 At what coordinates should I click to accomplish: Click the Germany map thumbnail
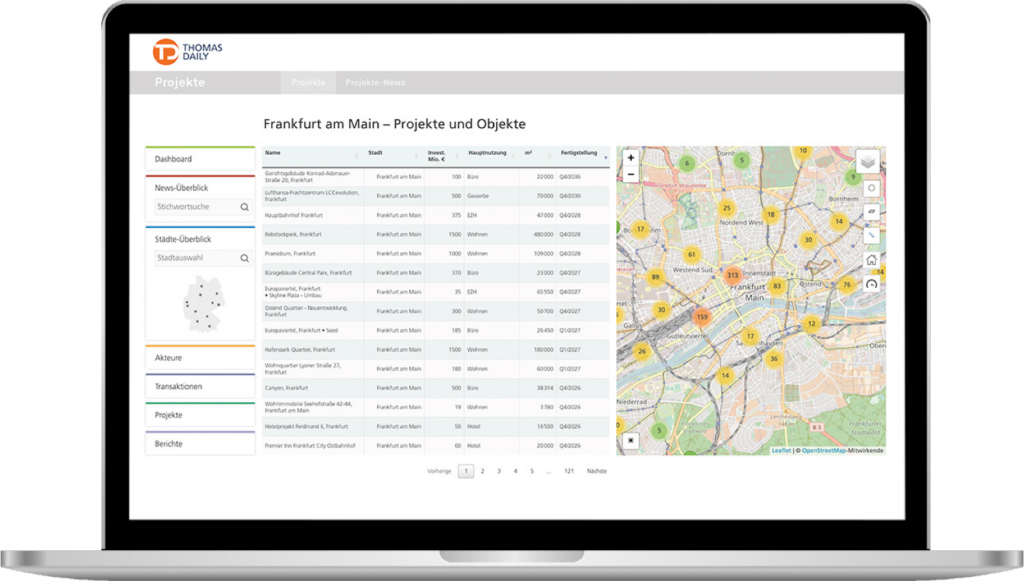coord(203,304)
